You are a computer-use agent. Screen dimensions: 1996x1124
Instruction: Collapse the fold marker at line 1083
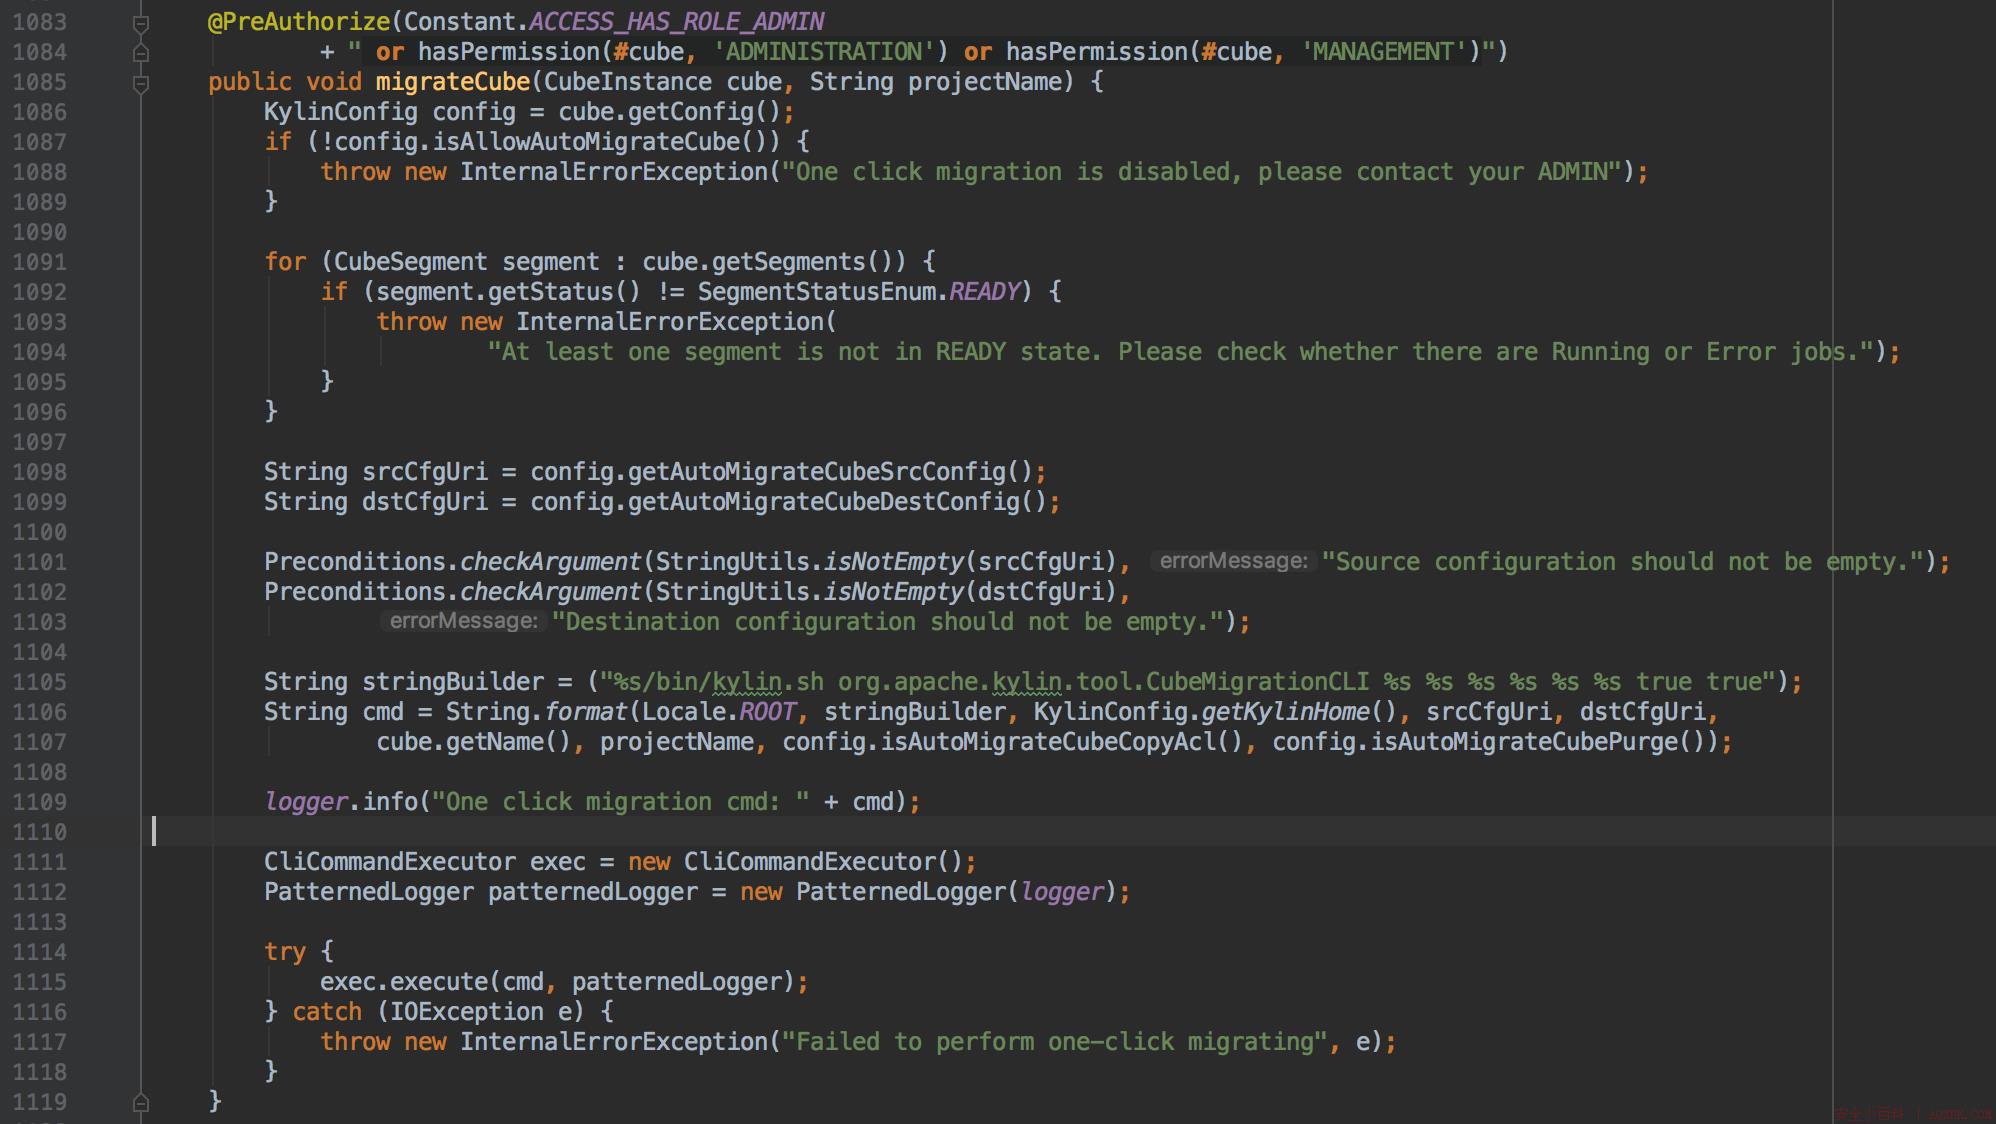point(141,22)
